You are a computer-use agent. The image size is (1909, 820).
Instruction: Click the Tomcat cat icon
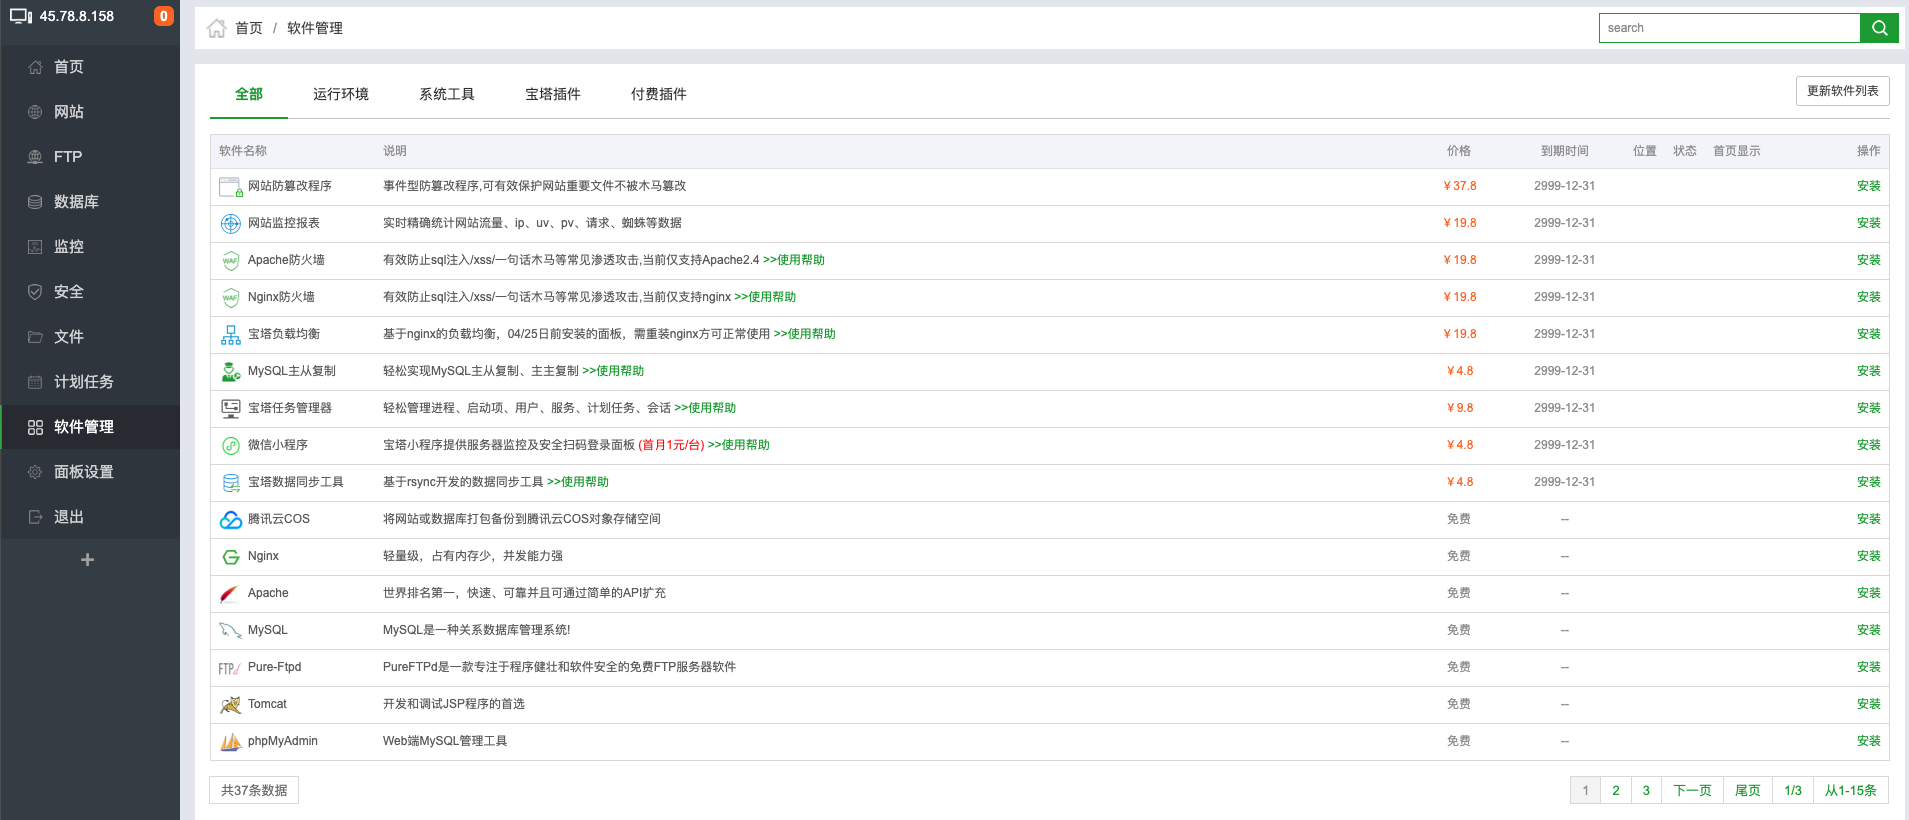click(231, 705)
